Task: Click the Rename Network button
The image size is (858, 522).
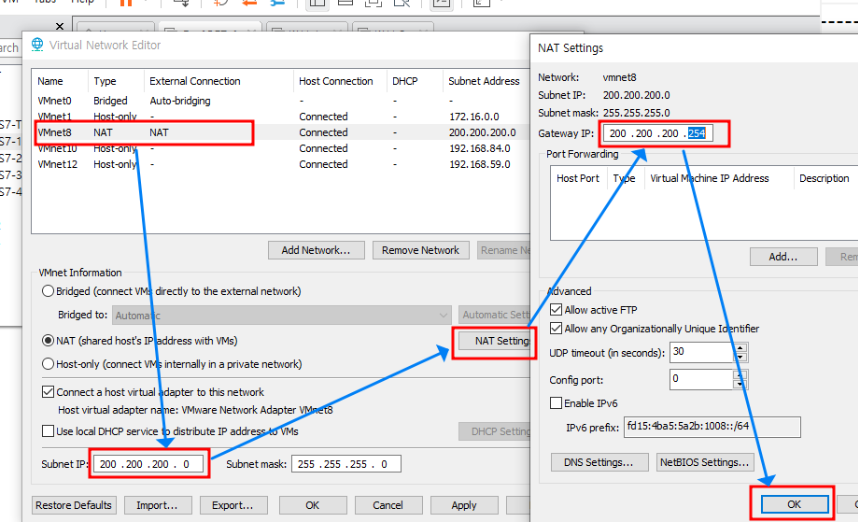Action: pos(504,250)
